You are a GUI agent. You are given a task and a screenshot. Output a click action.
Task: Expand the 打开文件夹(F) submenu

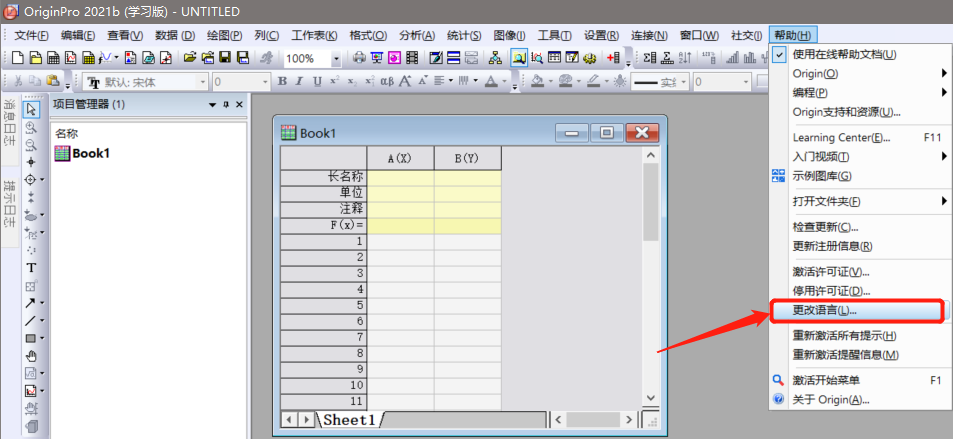(x=860, y=201)
